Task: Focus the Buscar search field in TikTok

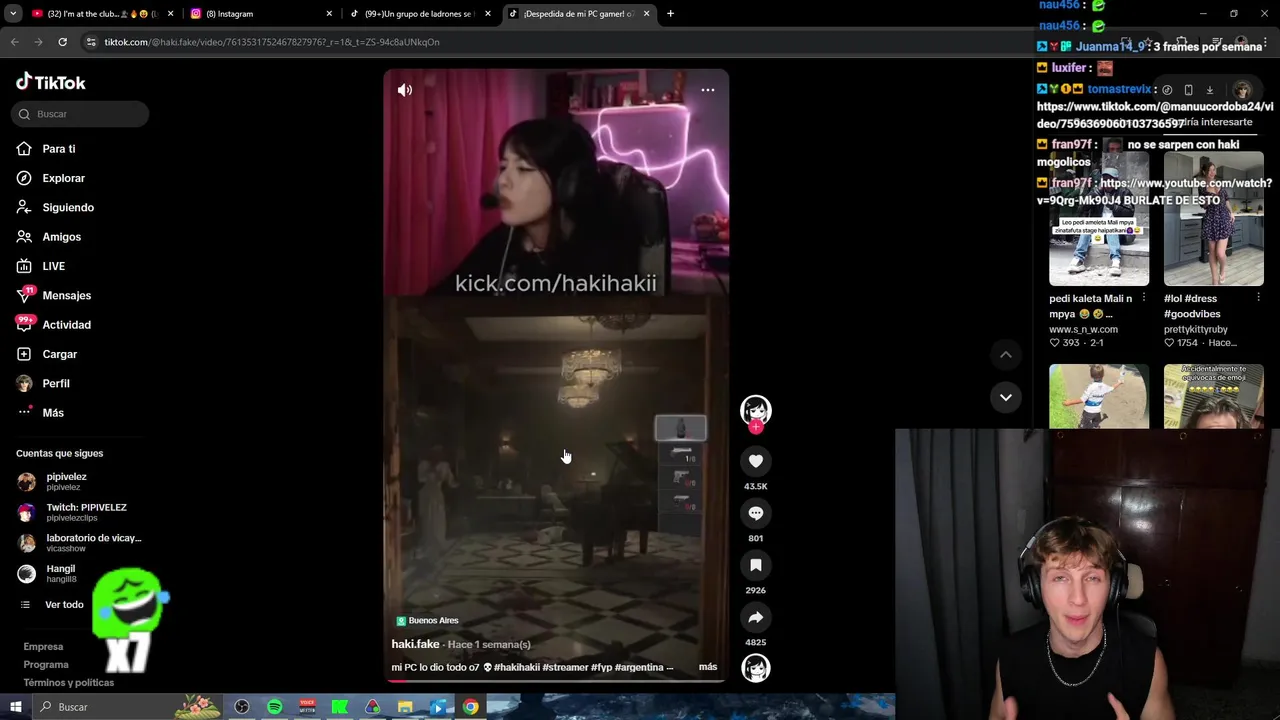Action: pos(81,114)
